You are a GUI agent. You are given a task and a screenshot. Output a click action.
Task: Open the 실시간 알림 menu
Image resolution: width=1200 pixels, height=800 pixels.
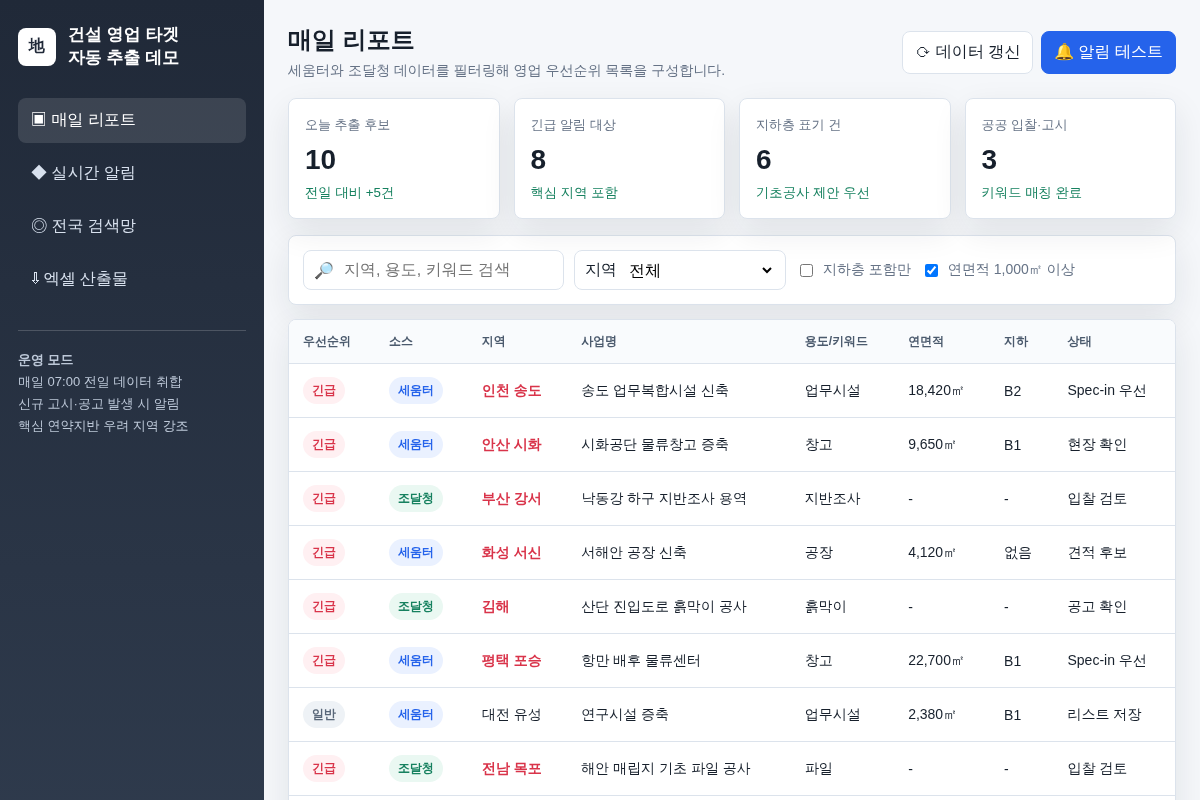[132, 173]
